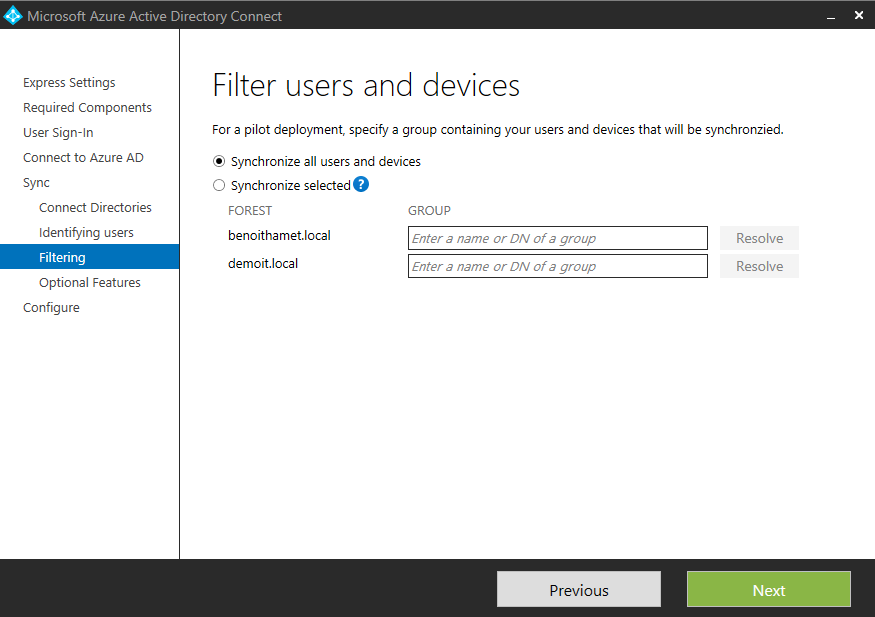Go back with the Previous button

(x=578, y=590)
